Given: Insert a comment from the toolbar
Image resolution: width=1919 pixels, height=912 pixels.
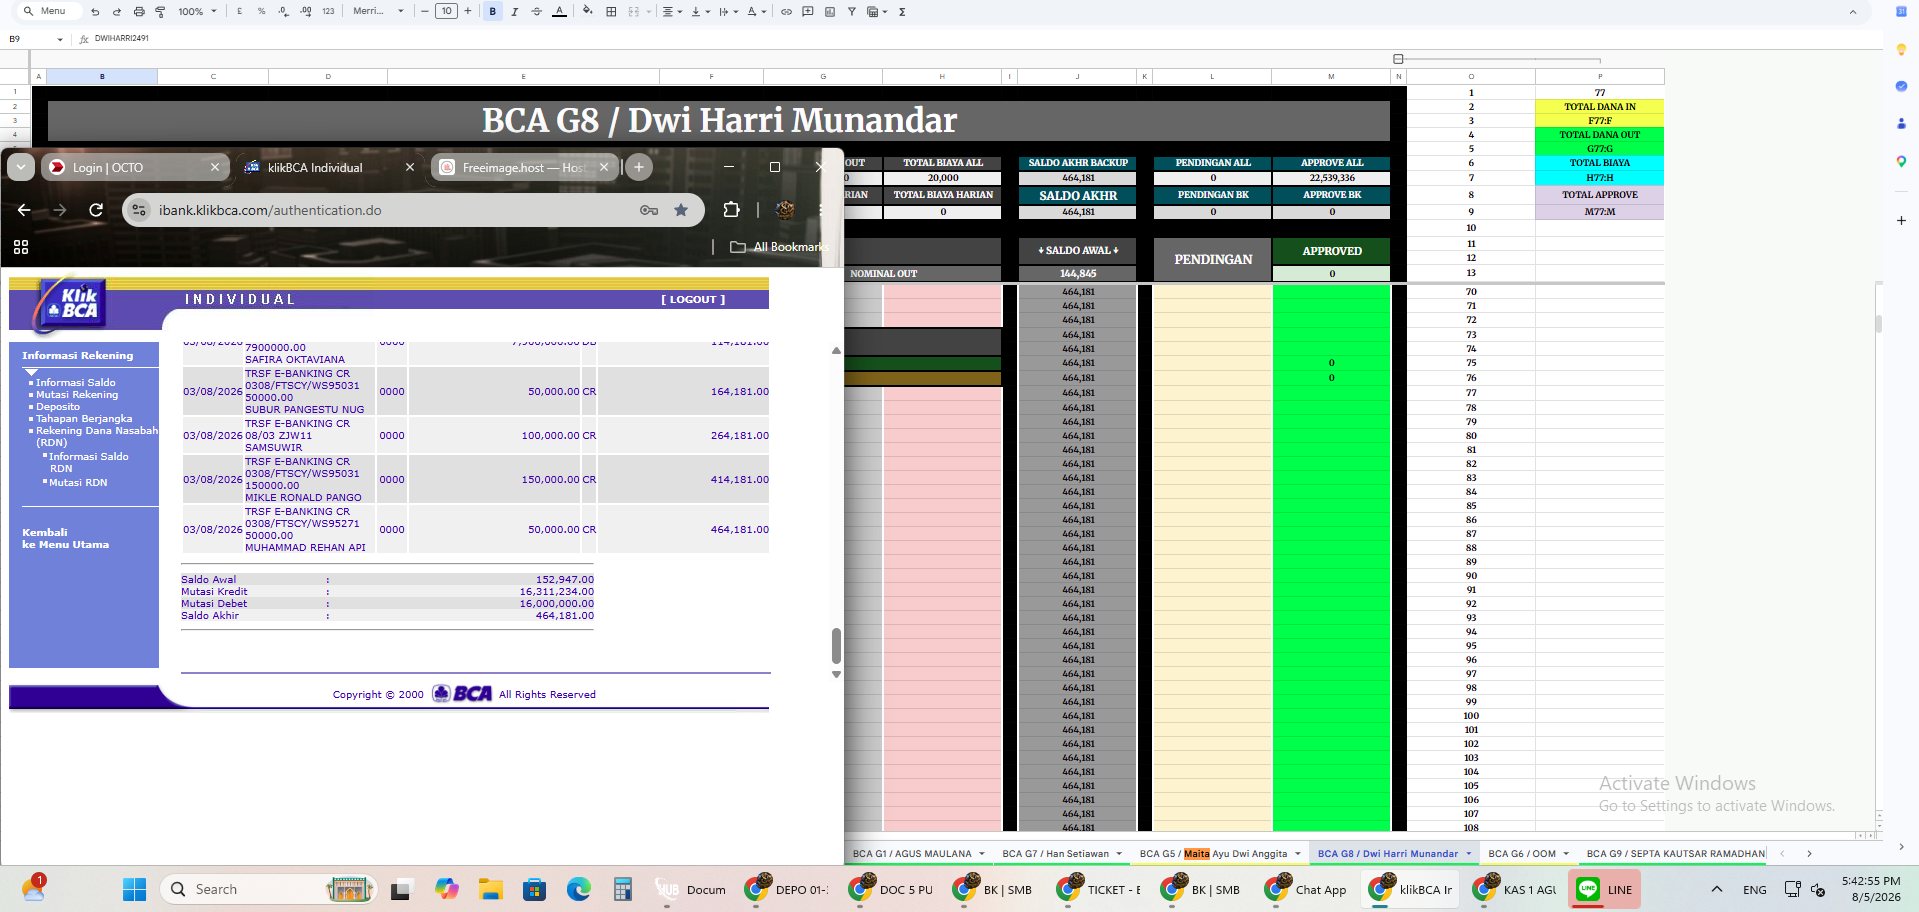Looking at the screenshot, I should (808, 12).
